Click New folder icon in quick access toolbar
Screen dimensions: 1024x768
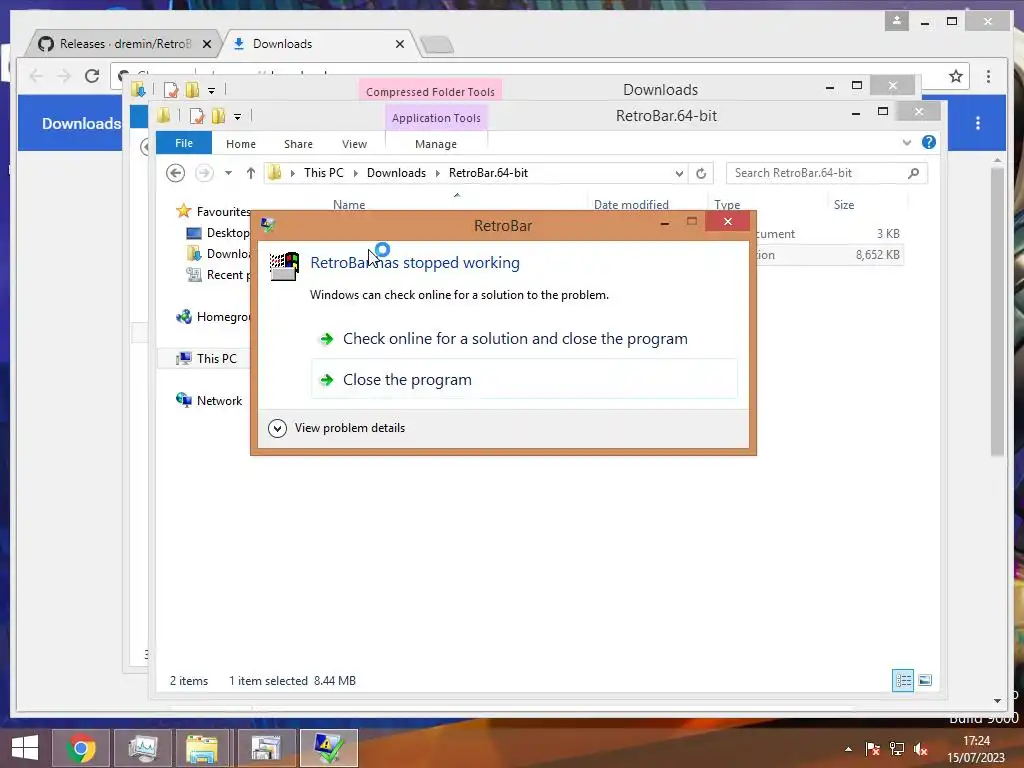pos(218,116)
